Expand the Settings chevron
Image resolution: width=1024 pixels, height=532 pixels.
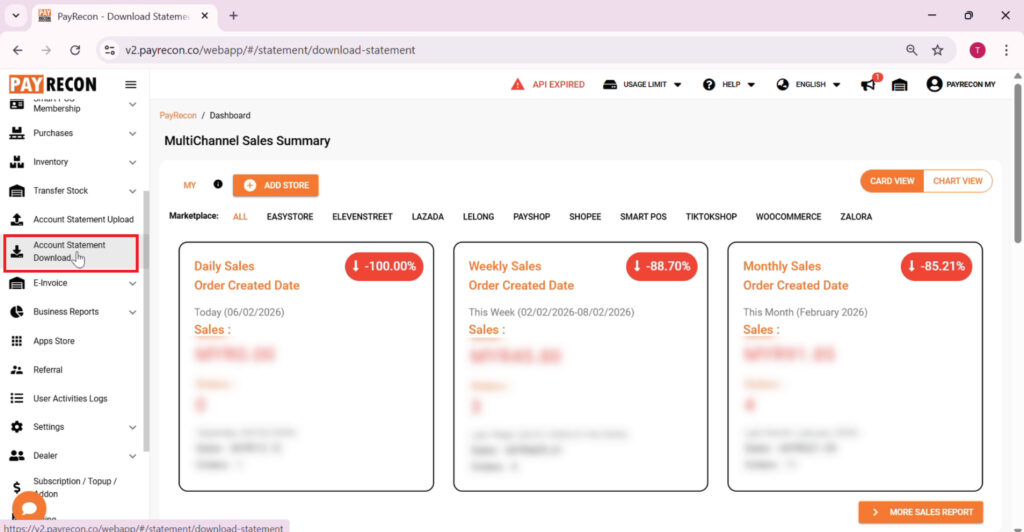[133, 428]
